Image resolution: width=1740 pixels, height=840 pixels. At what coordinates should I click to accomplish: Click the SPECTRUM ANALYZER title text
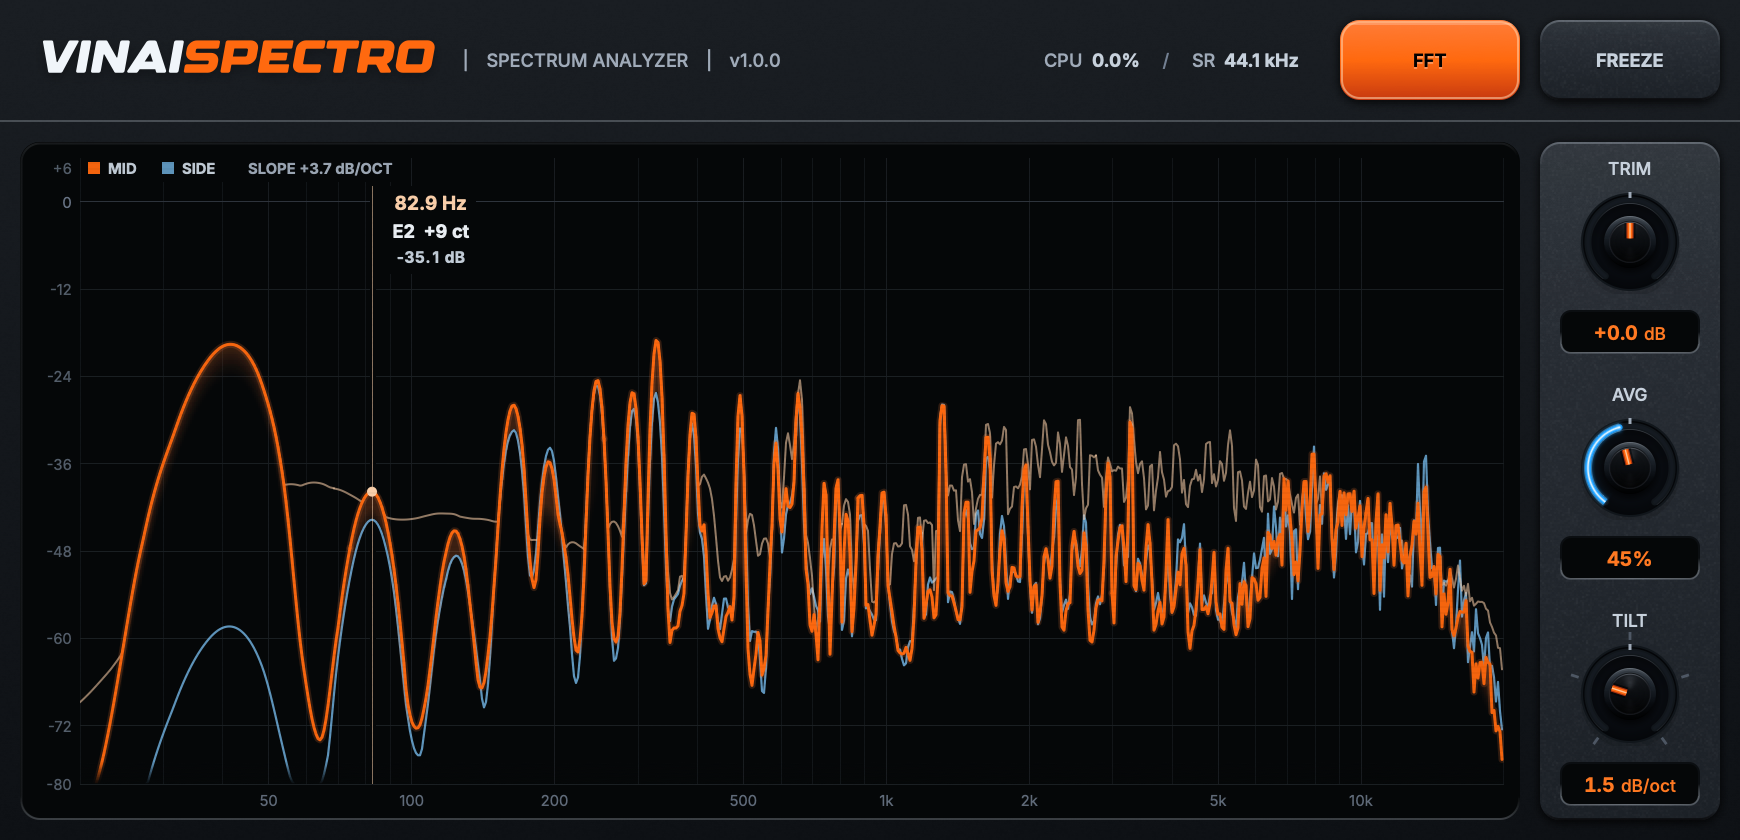[x=587, y=60]
